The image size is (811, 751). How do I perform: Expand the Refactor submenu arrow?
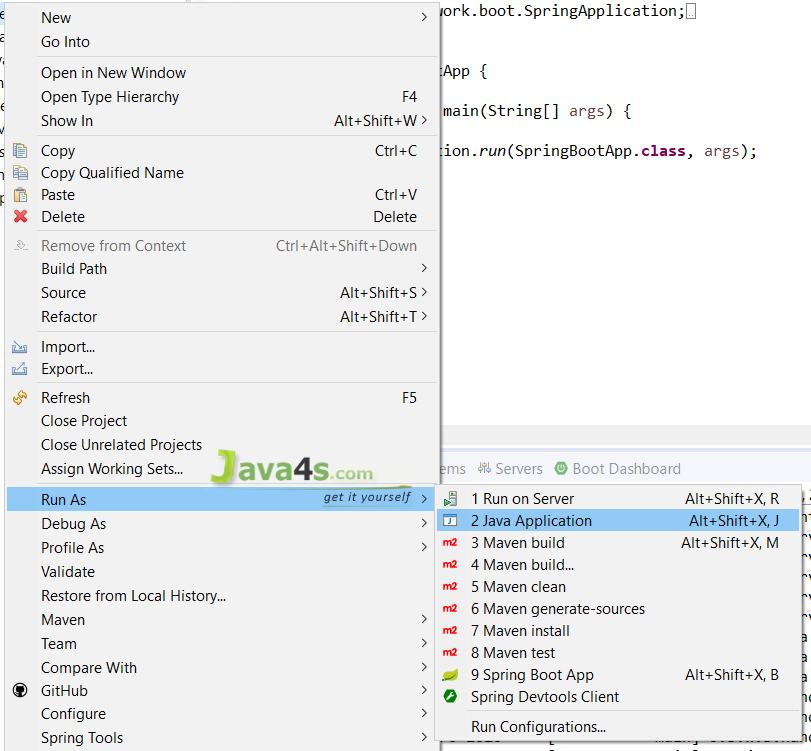coord(424,316)
